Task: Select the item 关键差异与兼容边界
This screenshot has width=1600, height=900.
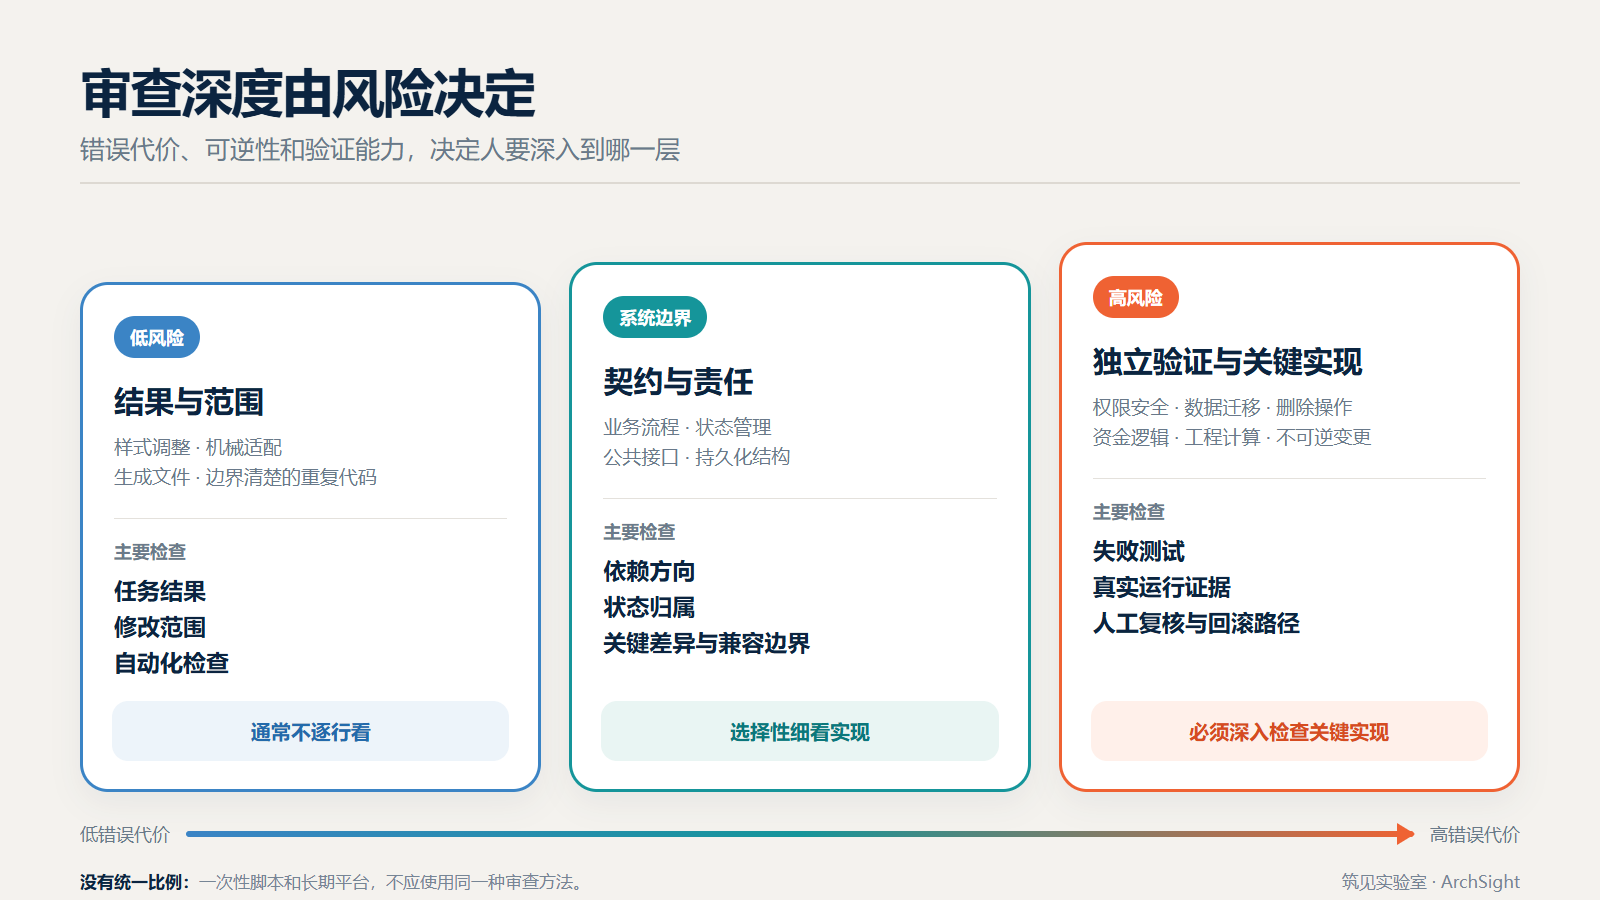Action: (707, 643)
